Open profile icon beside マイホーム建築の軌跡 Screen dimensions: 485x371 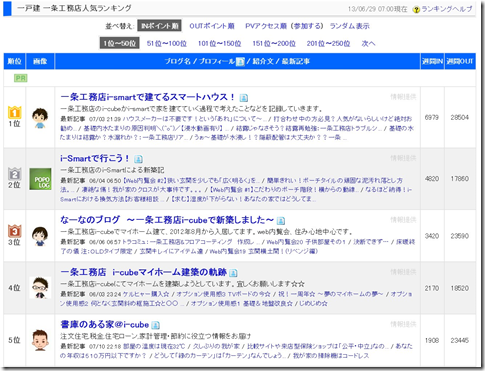(233, 273)
